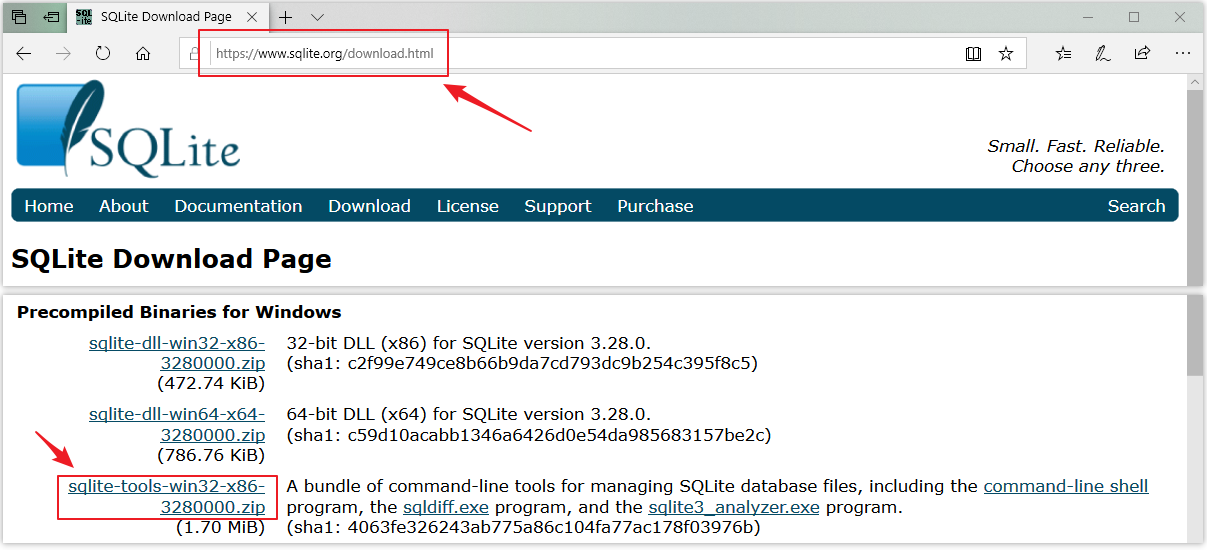Refresh the page
This screenshot has width=1207, height=550.
pos(103,54)
